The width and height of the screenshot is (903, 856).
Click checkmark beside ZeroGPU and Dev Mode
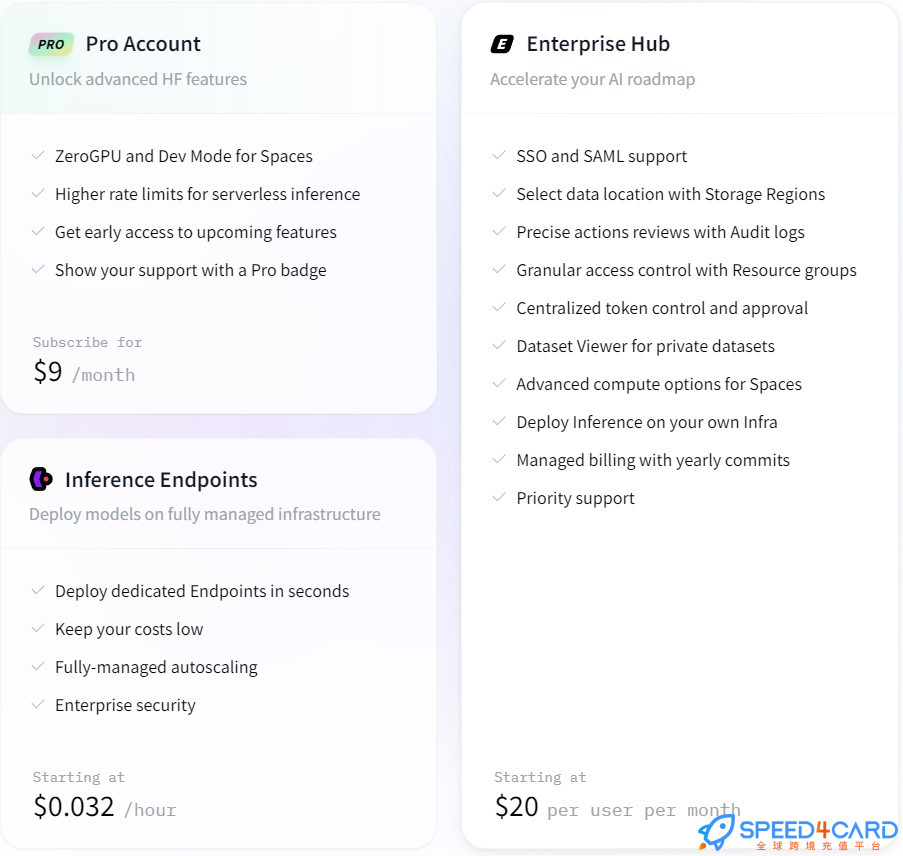click(38, 156)
